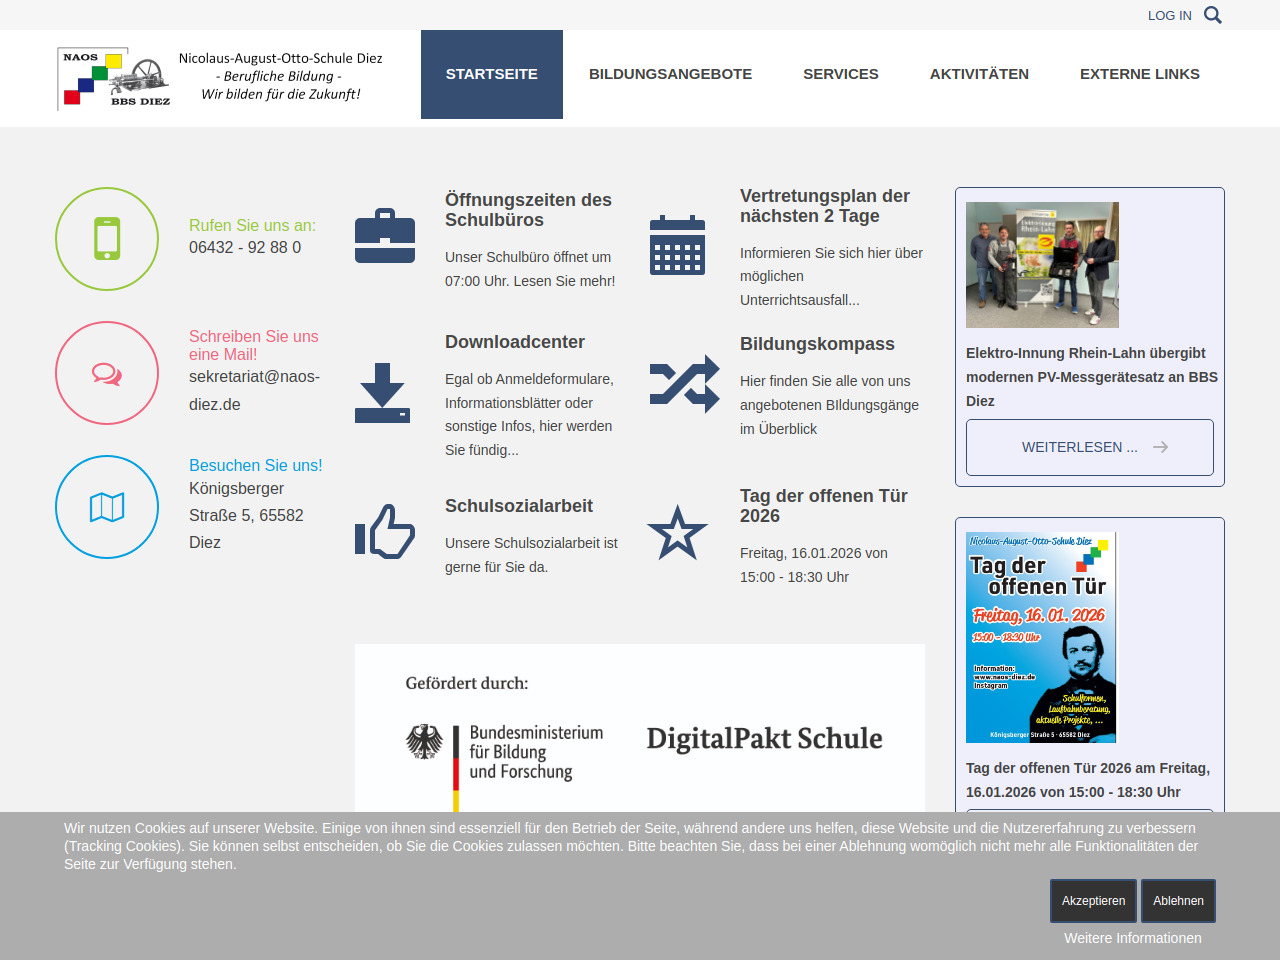The height and width of the screenshot is (960, 1280).
Task: Click the Log In link
Action: tap(1169, 15)
